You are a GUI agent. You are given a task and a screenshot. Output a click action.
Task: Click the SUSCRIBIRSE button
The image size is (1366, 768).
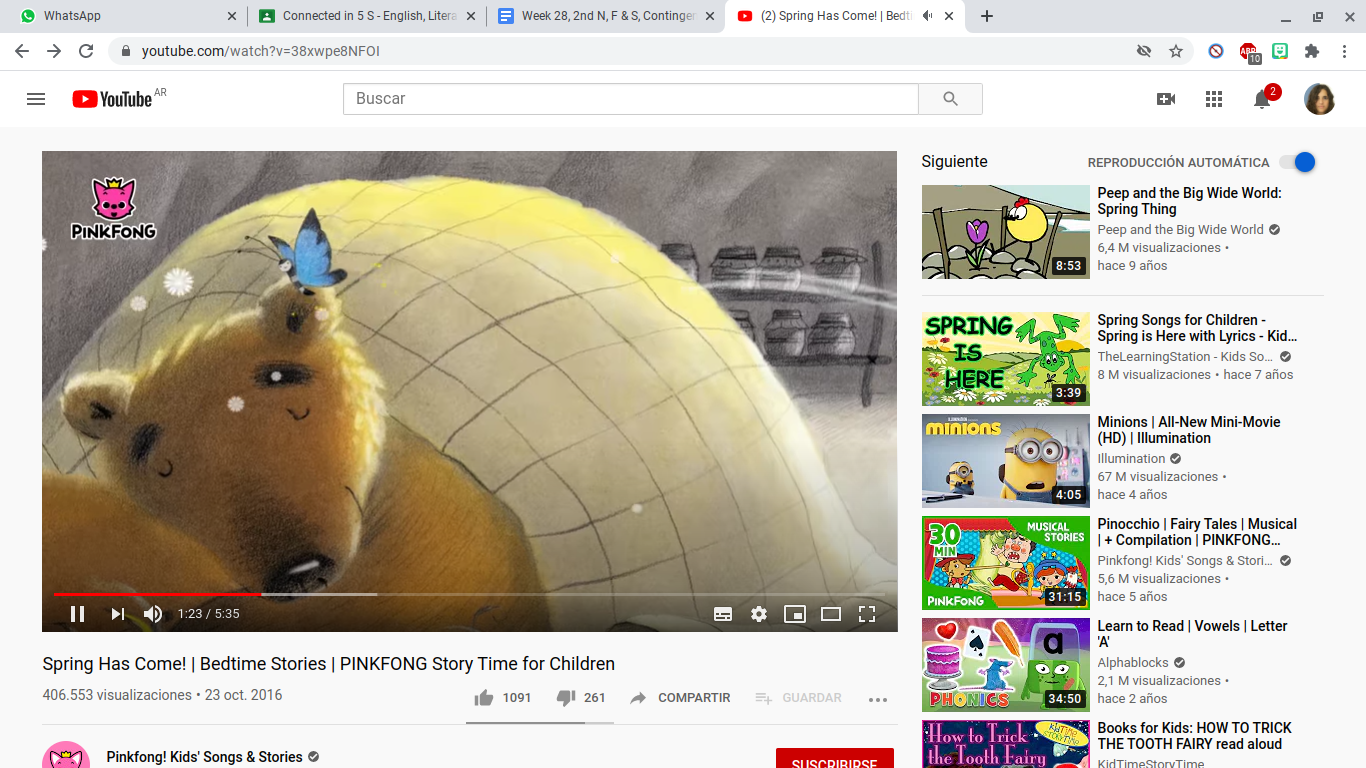[x=835, y=760]
